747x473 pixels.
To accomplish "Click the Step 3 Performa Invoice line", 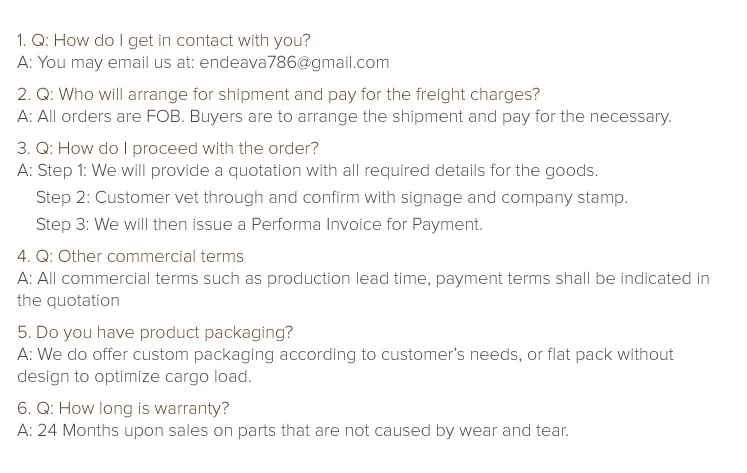I will click(259, 224).
